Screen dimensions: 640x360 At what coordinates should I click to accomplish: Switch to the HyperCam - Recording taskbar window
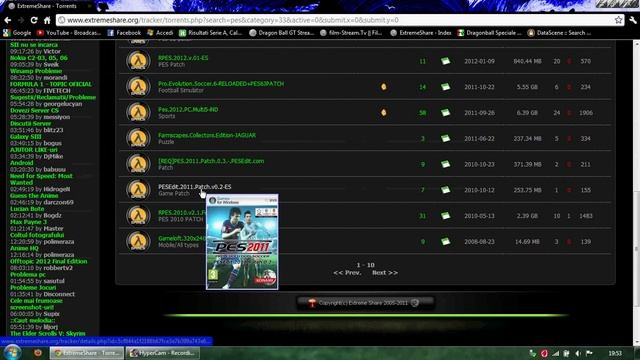[x=162, y=353]
